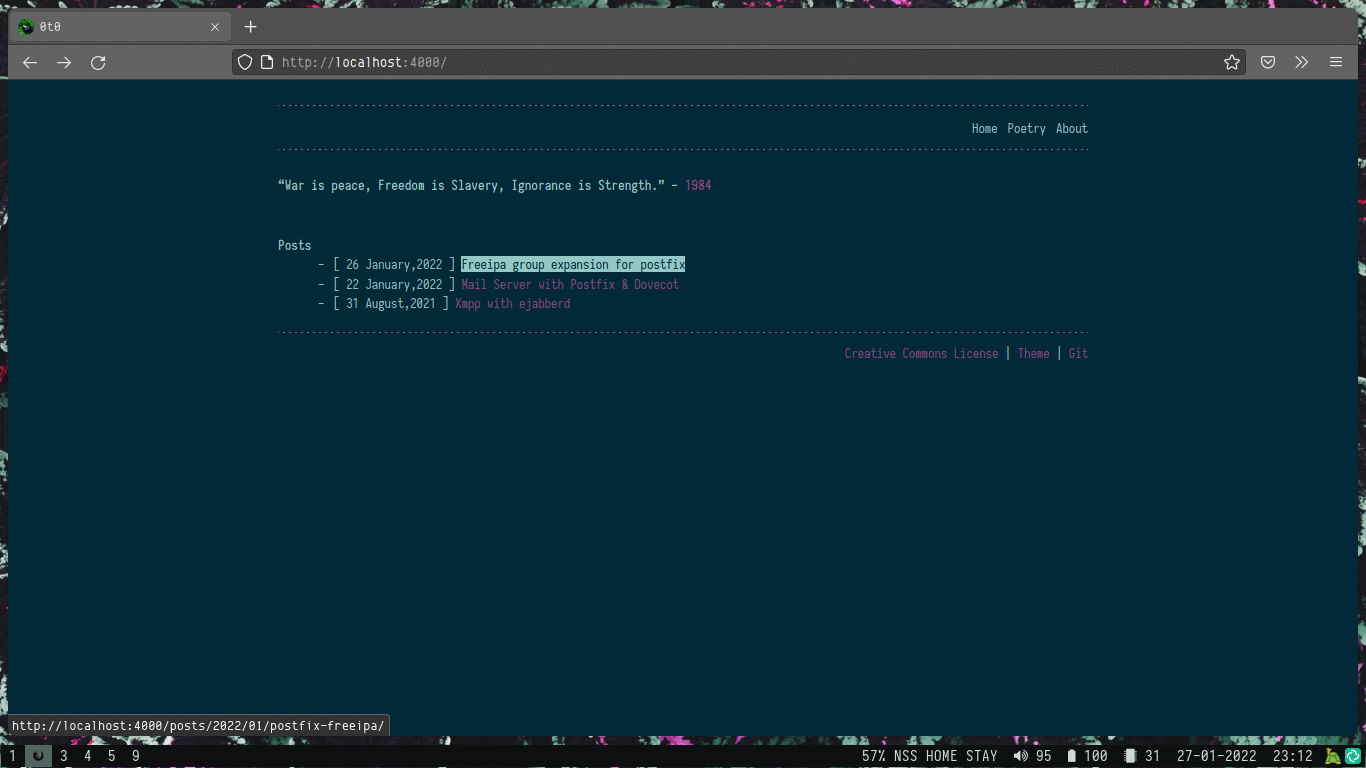Click the 26 January,2022 date text
This screenshot has width=1366, height=768.
point(394,265)
